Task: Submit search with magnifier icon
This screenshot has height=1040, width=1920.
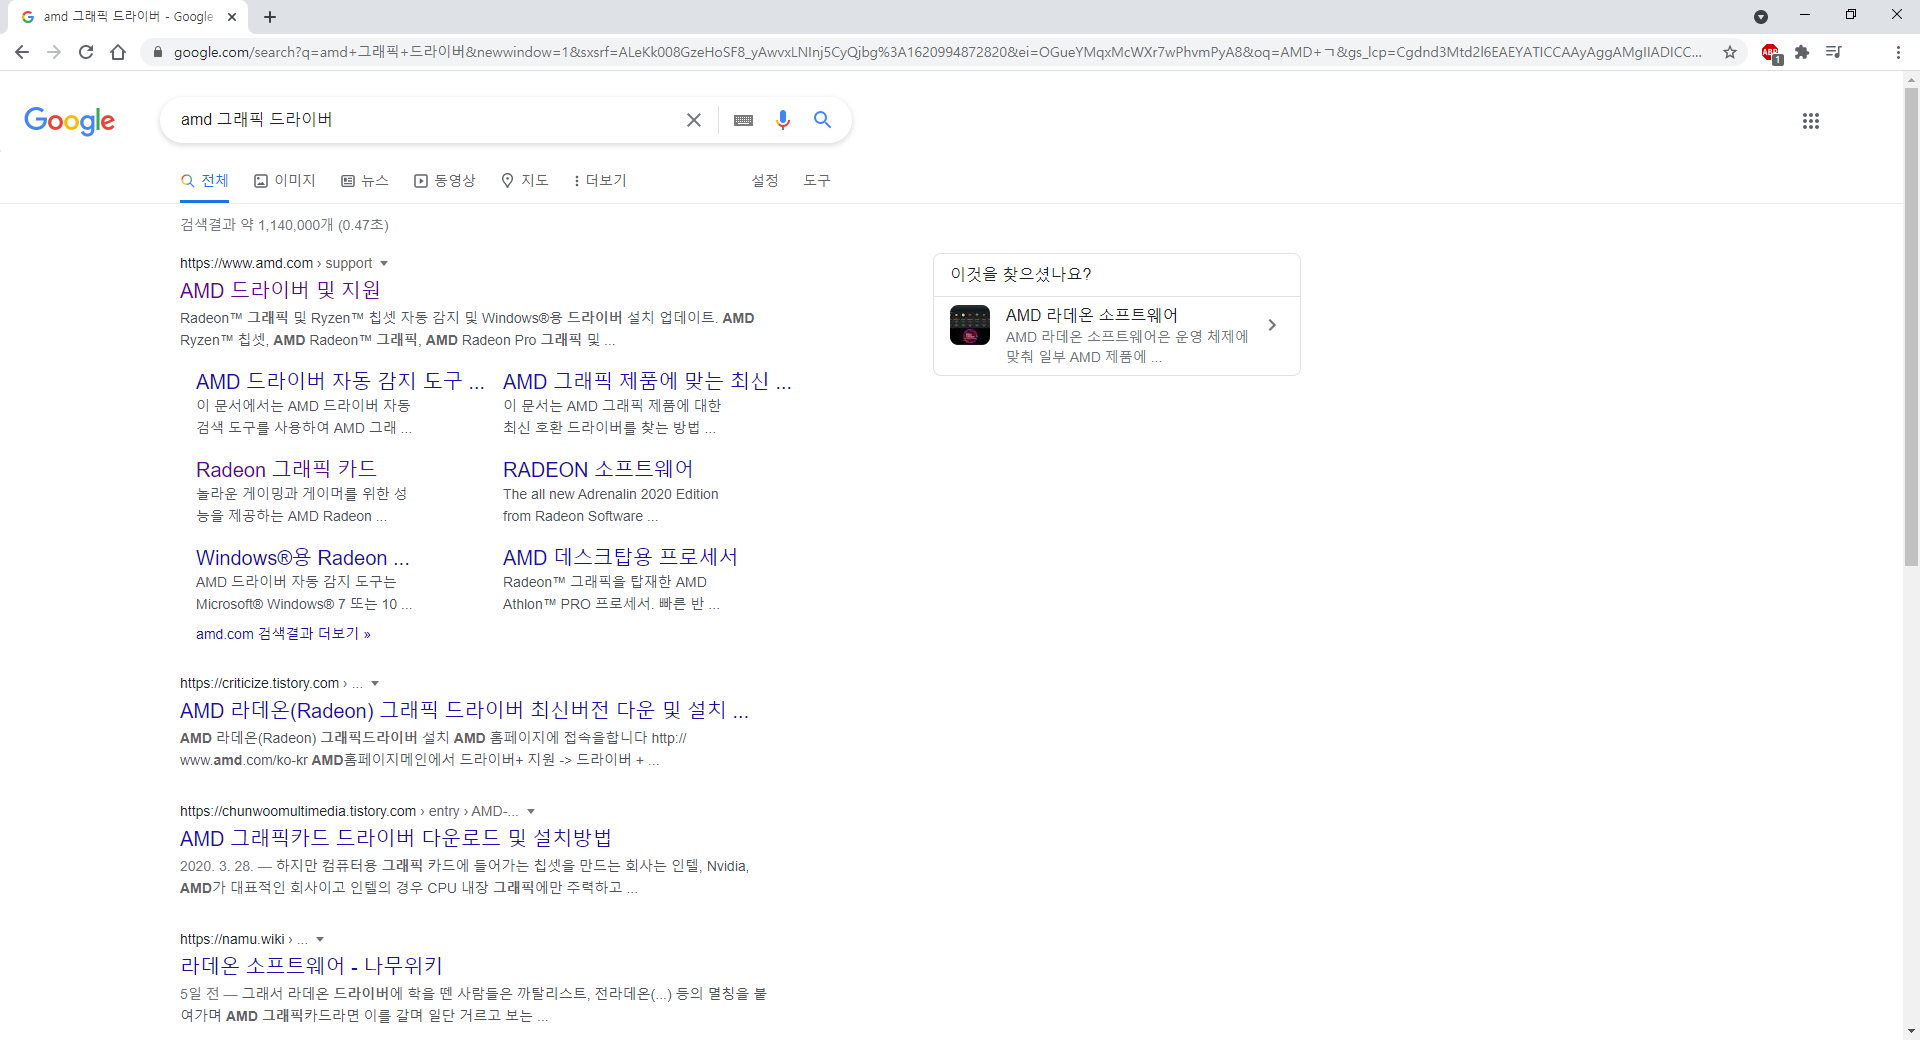Action: 823,120
